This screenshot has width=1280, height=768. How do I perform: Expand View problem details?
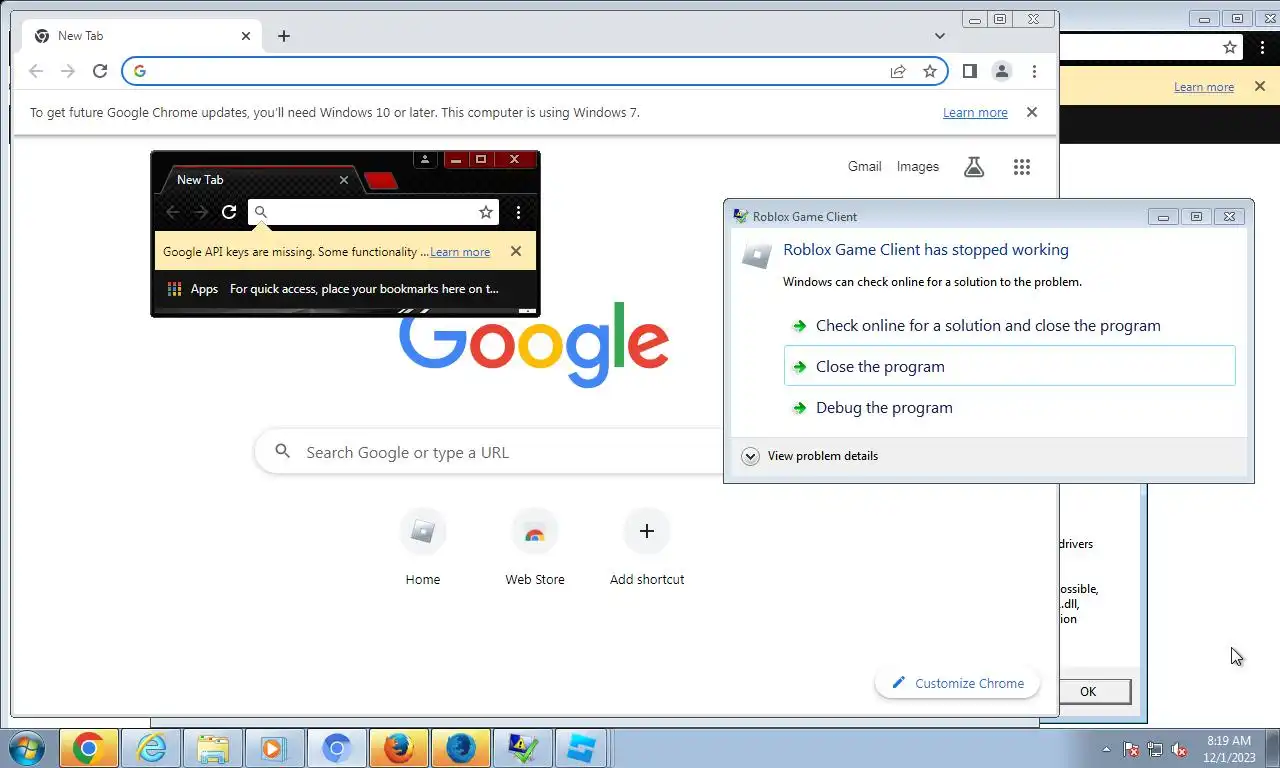[811, 456]
